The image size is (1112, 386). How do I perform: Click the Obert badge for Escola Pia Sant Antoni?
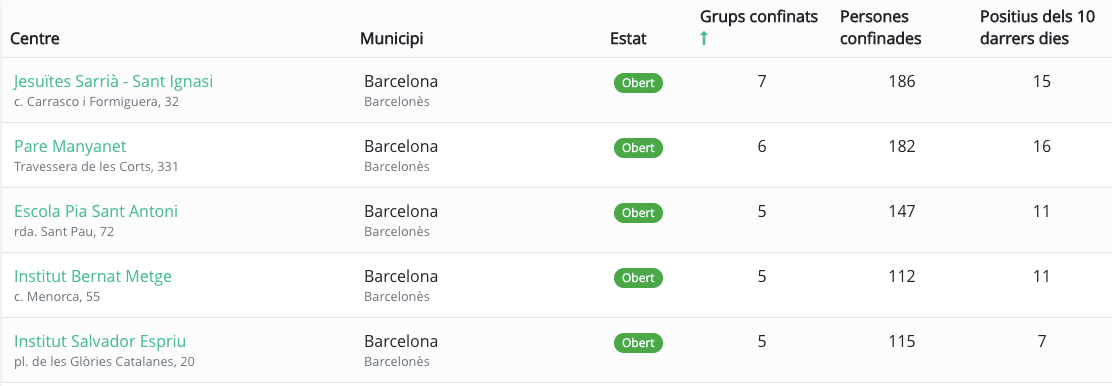[638, 213]
